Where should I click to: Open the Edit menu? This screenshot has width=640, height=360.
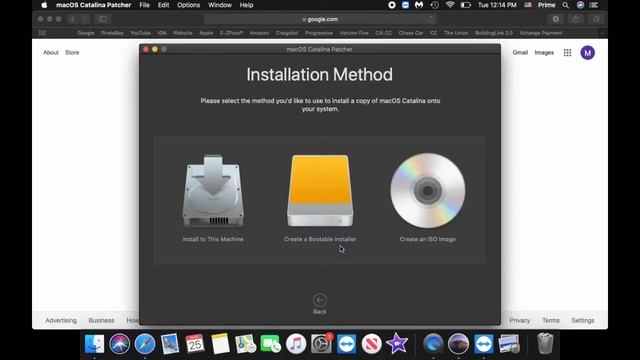163,5
